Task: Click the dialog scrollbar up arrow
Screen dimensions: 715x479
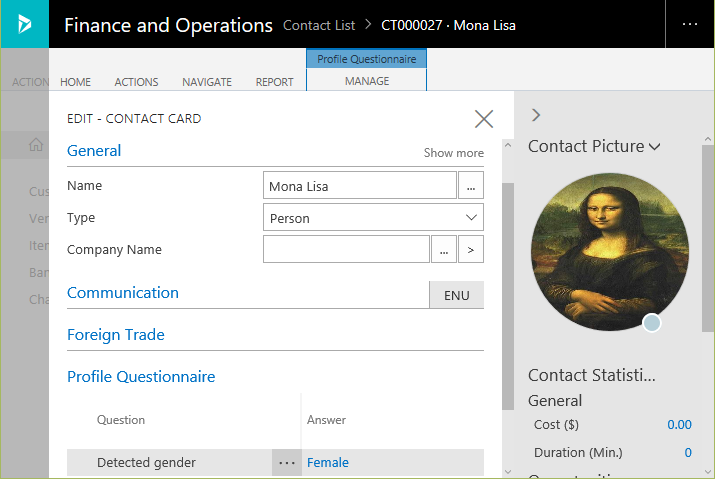Action: pyautogui.click(x=508, y=146)
